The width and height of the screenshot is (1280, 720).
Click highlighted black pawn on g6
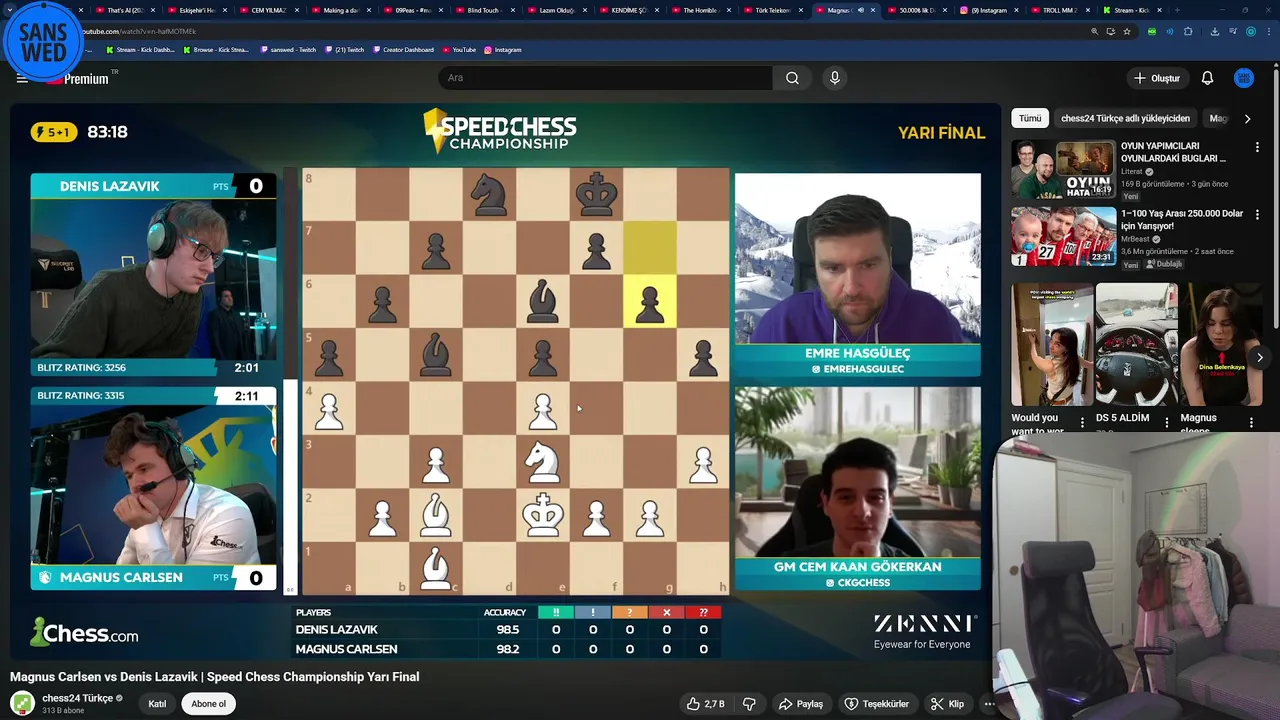pyautogui.click(x=650, y=302)
